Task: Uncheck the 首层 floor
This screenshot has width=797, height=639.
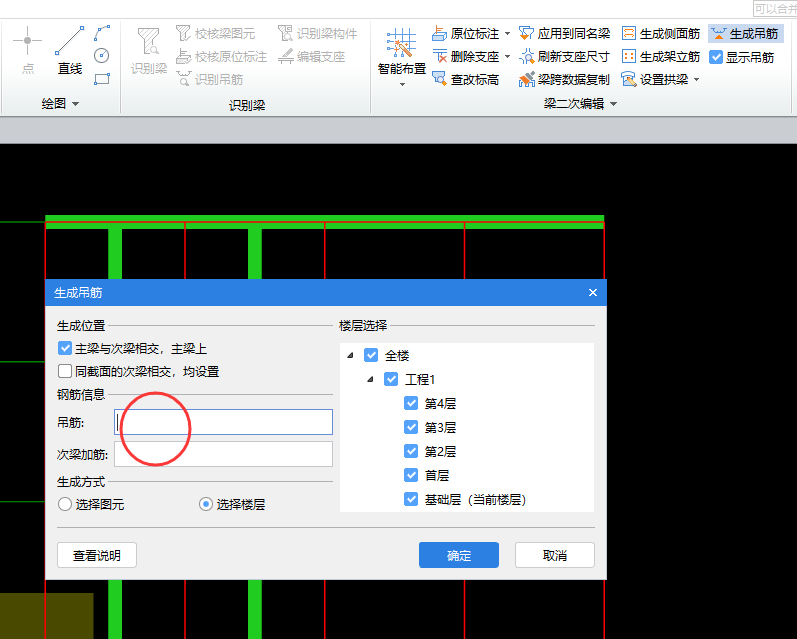Action: click(x=411, y=475)
